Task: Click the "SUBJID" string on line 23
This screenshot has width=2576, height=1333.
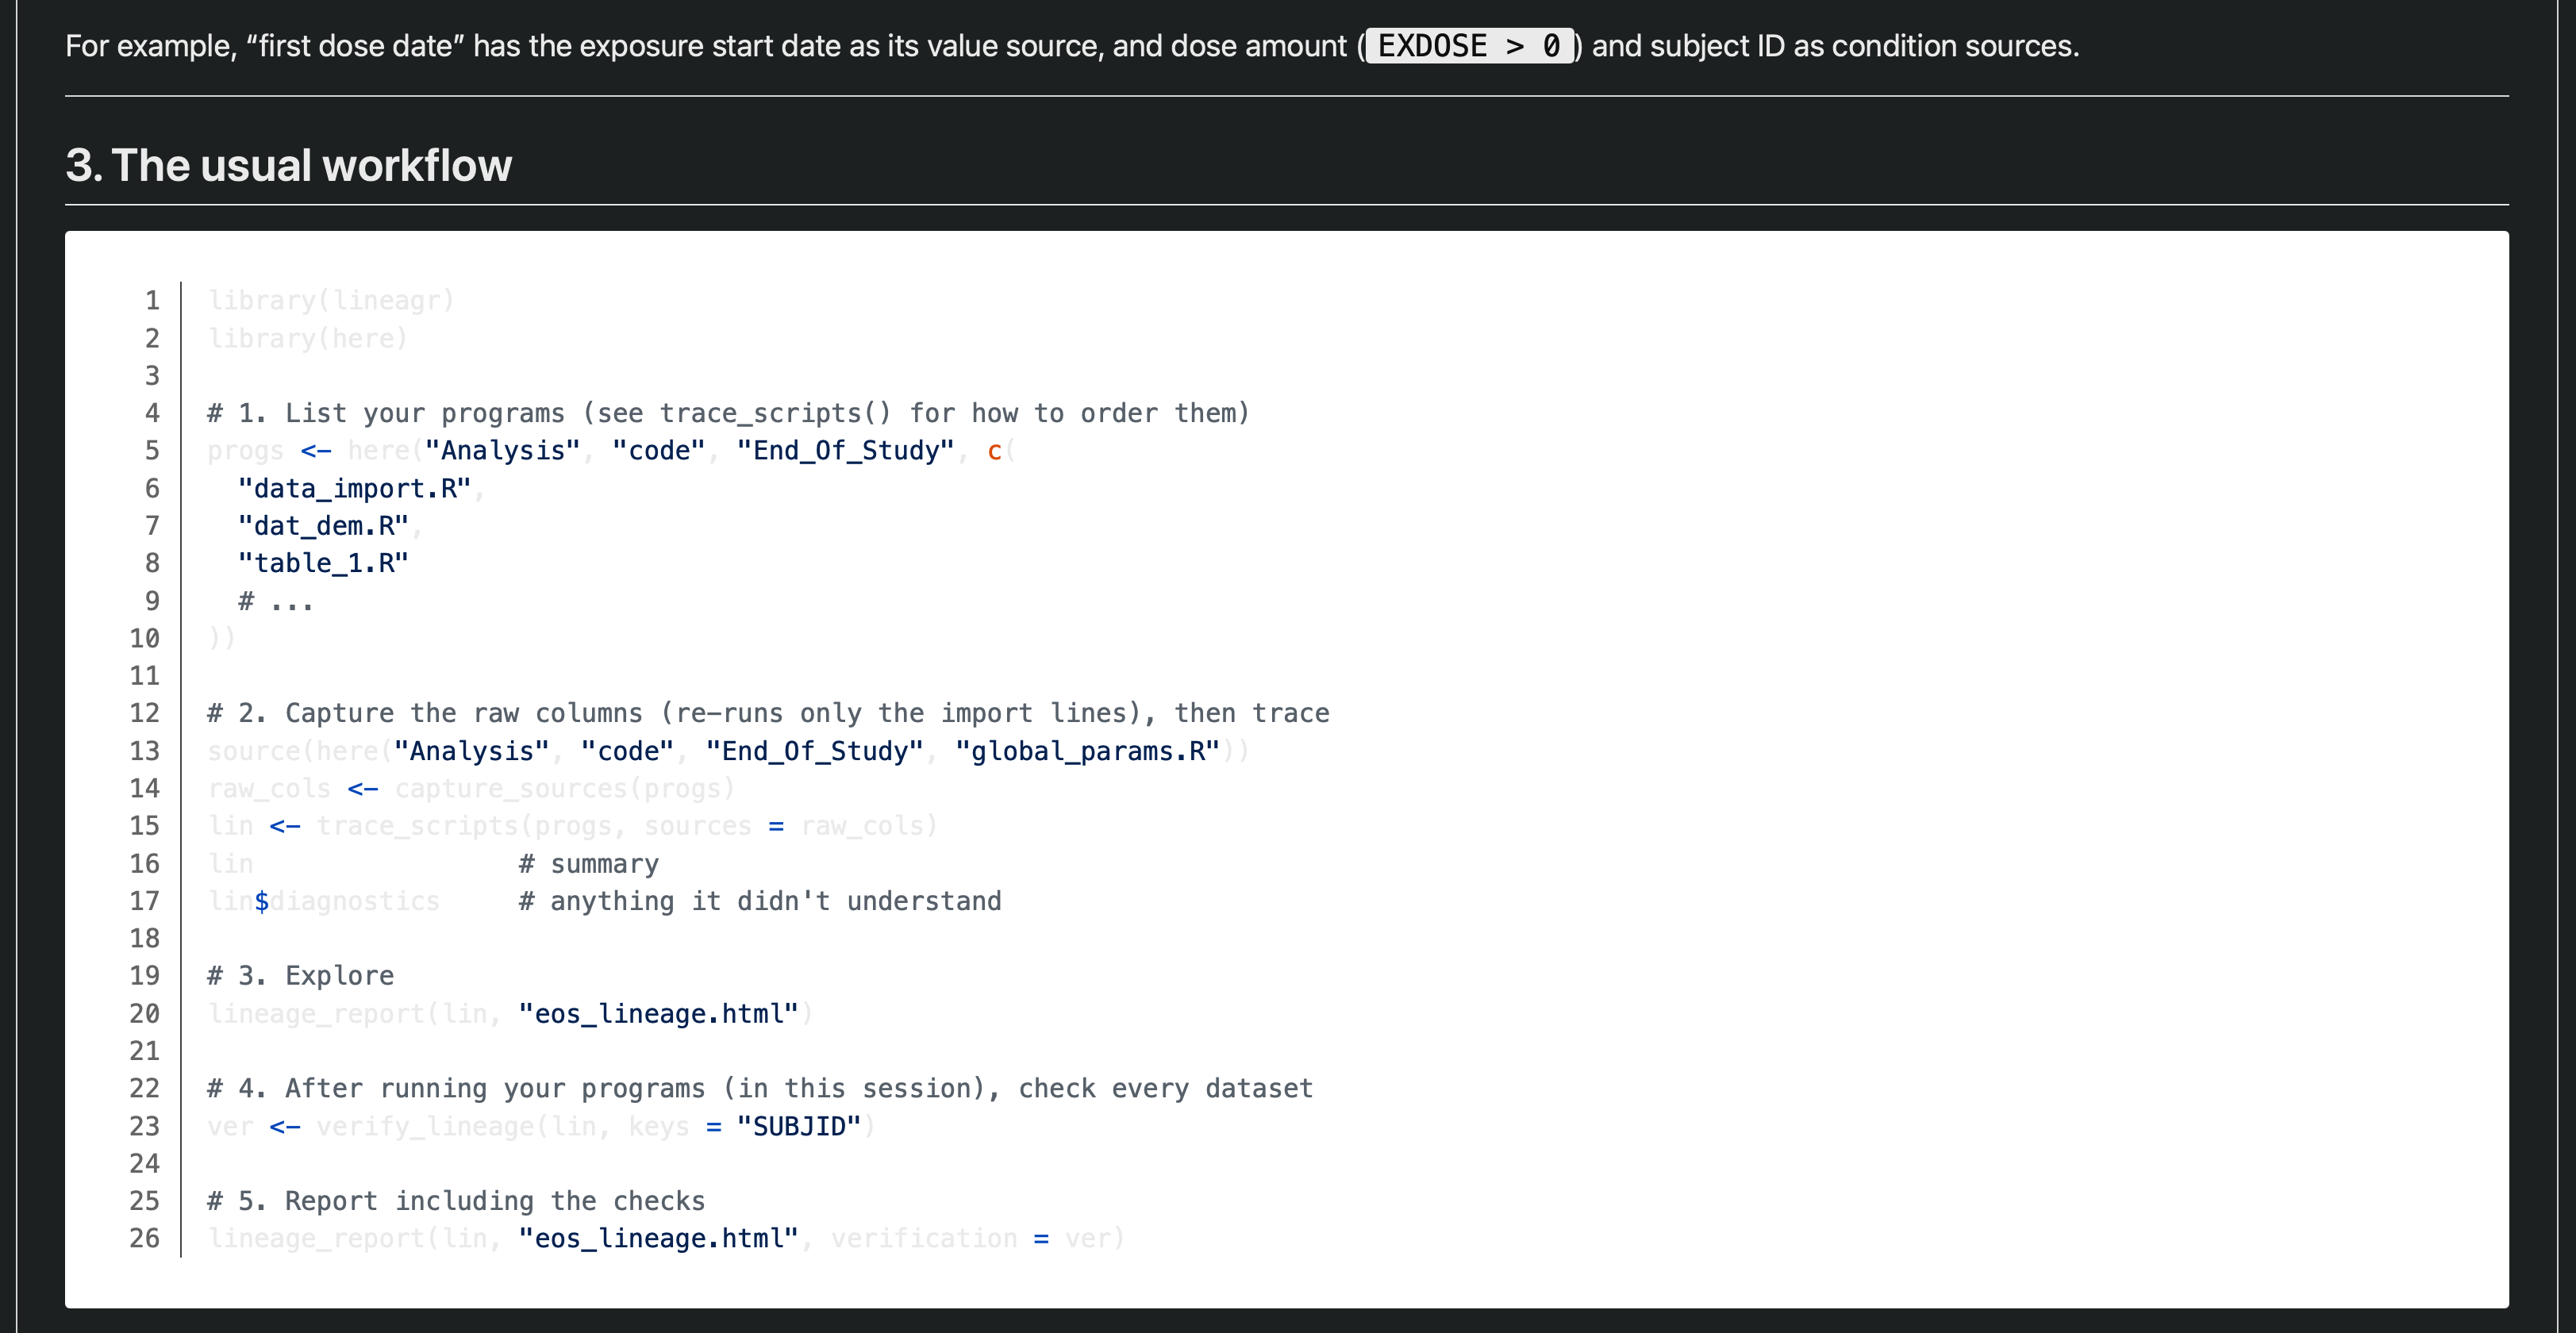Action: 798,1127
